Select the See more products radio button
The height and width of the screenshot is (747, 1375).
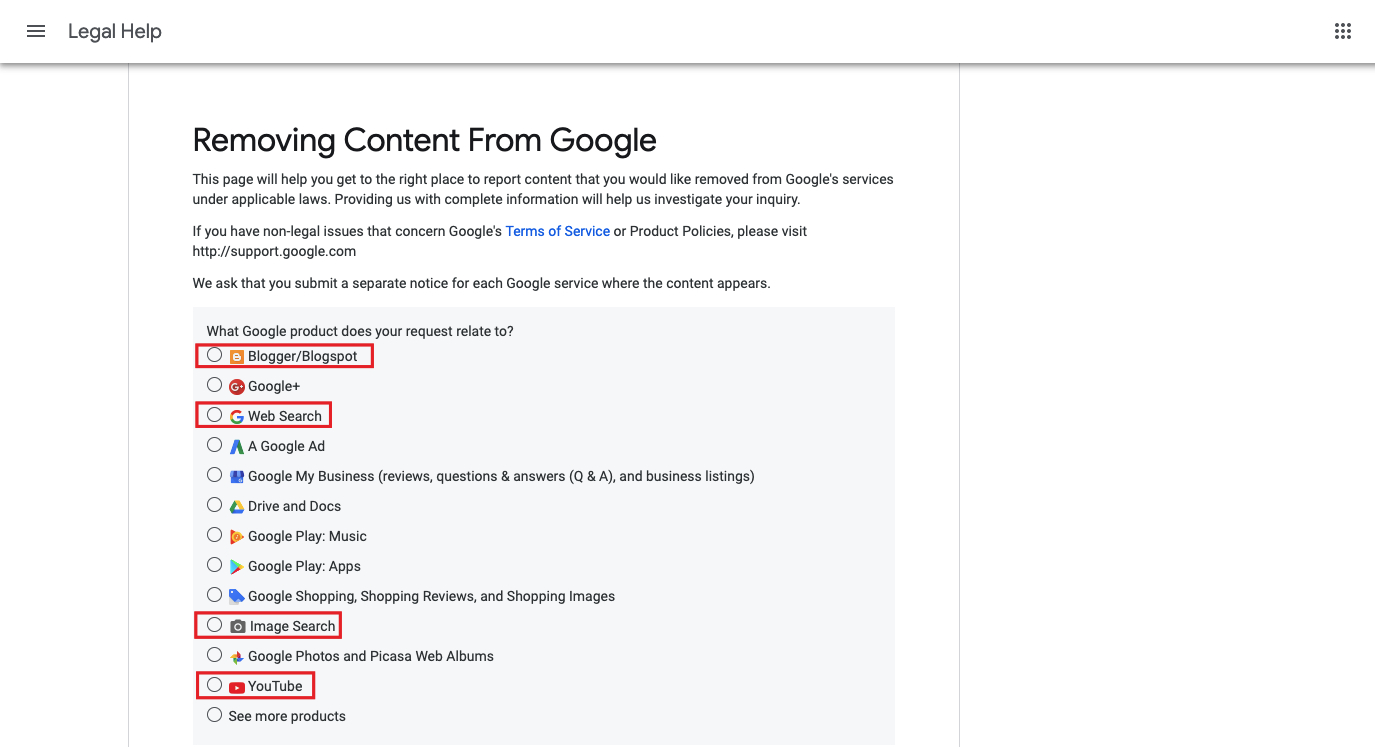click(x=214, y=715)
